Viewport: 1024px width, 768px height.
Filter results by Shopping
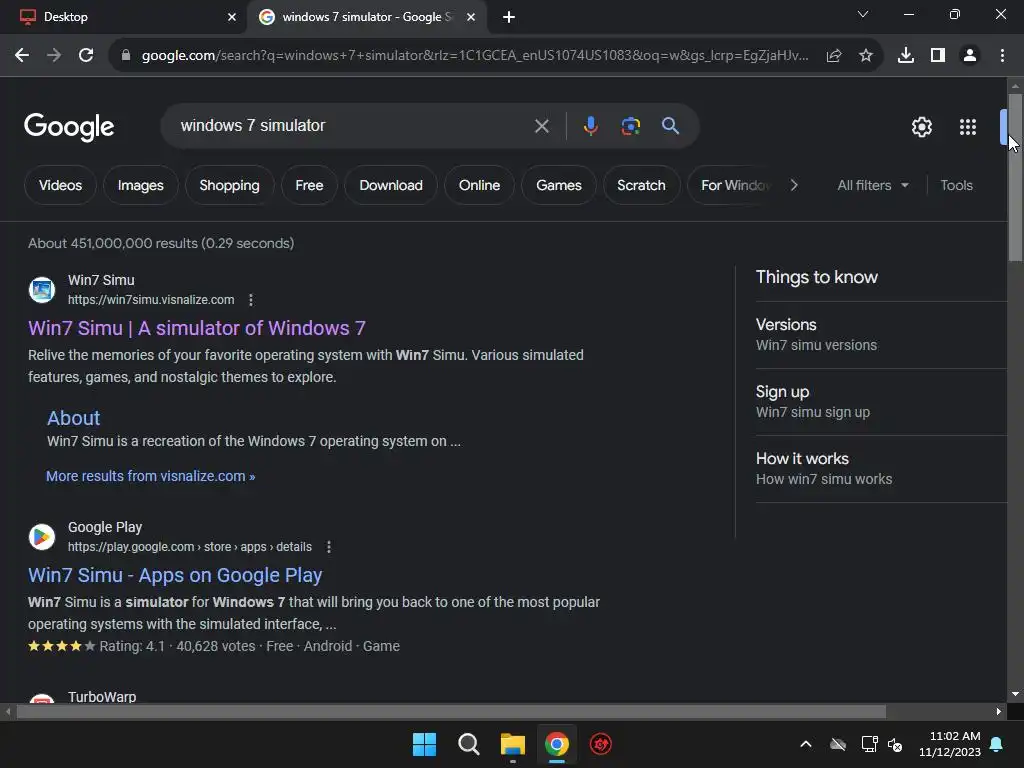tap(229, 185)
